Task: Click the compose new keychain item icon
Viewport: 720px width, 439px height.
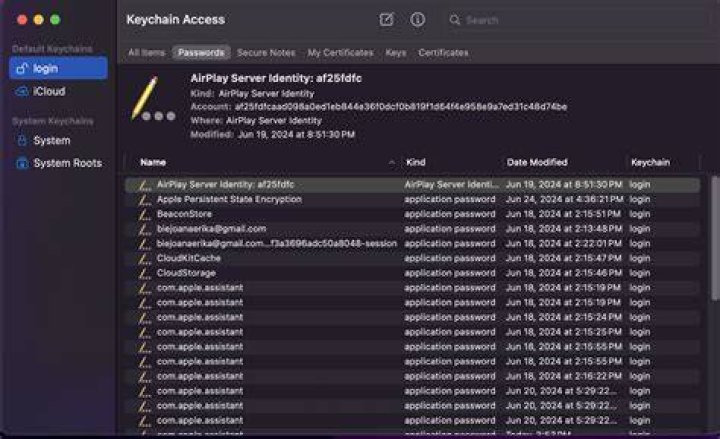Action: [386, 19]
